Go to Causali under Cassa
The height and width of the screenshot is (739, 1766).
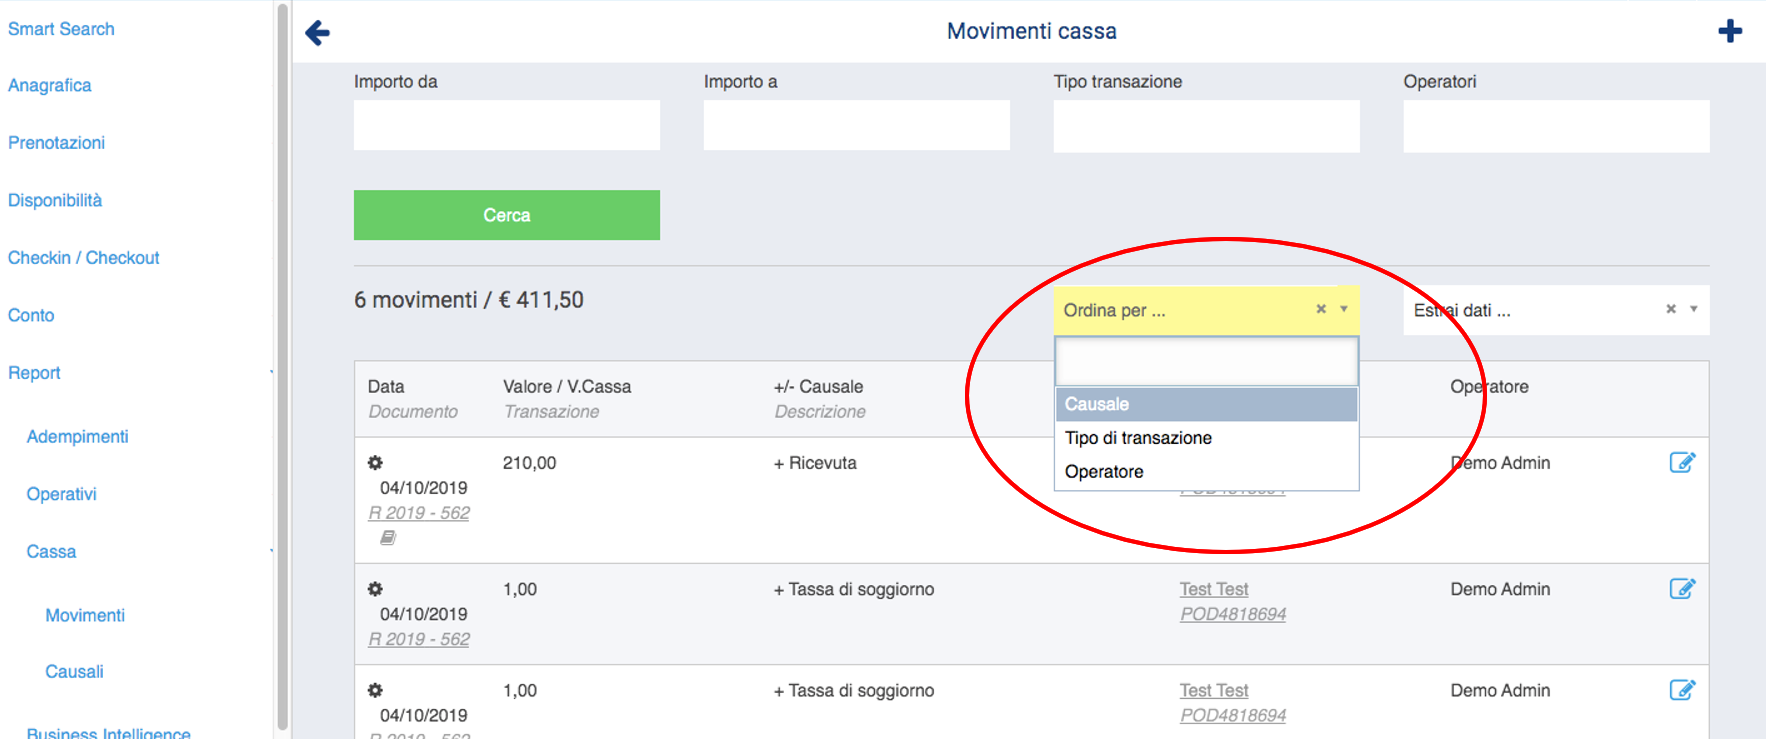tap(74, 672)
